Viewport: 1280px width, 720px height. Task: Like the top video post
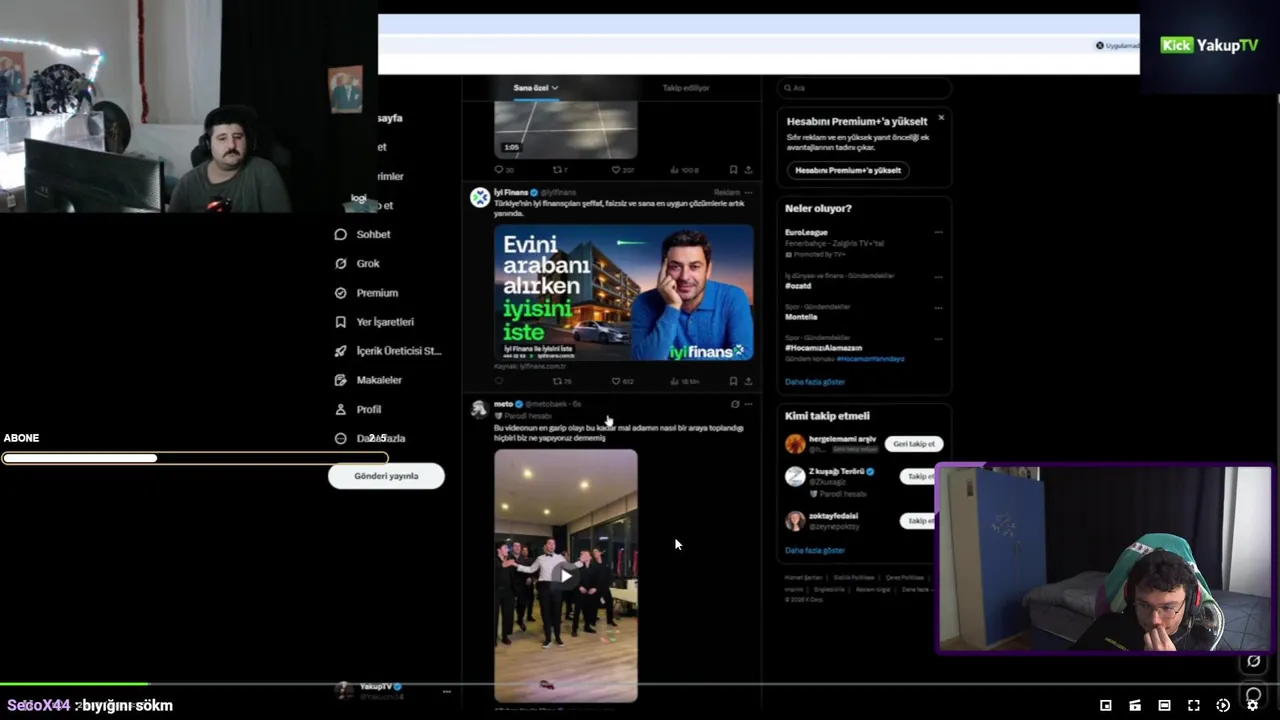click(x=617, y=170)
